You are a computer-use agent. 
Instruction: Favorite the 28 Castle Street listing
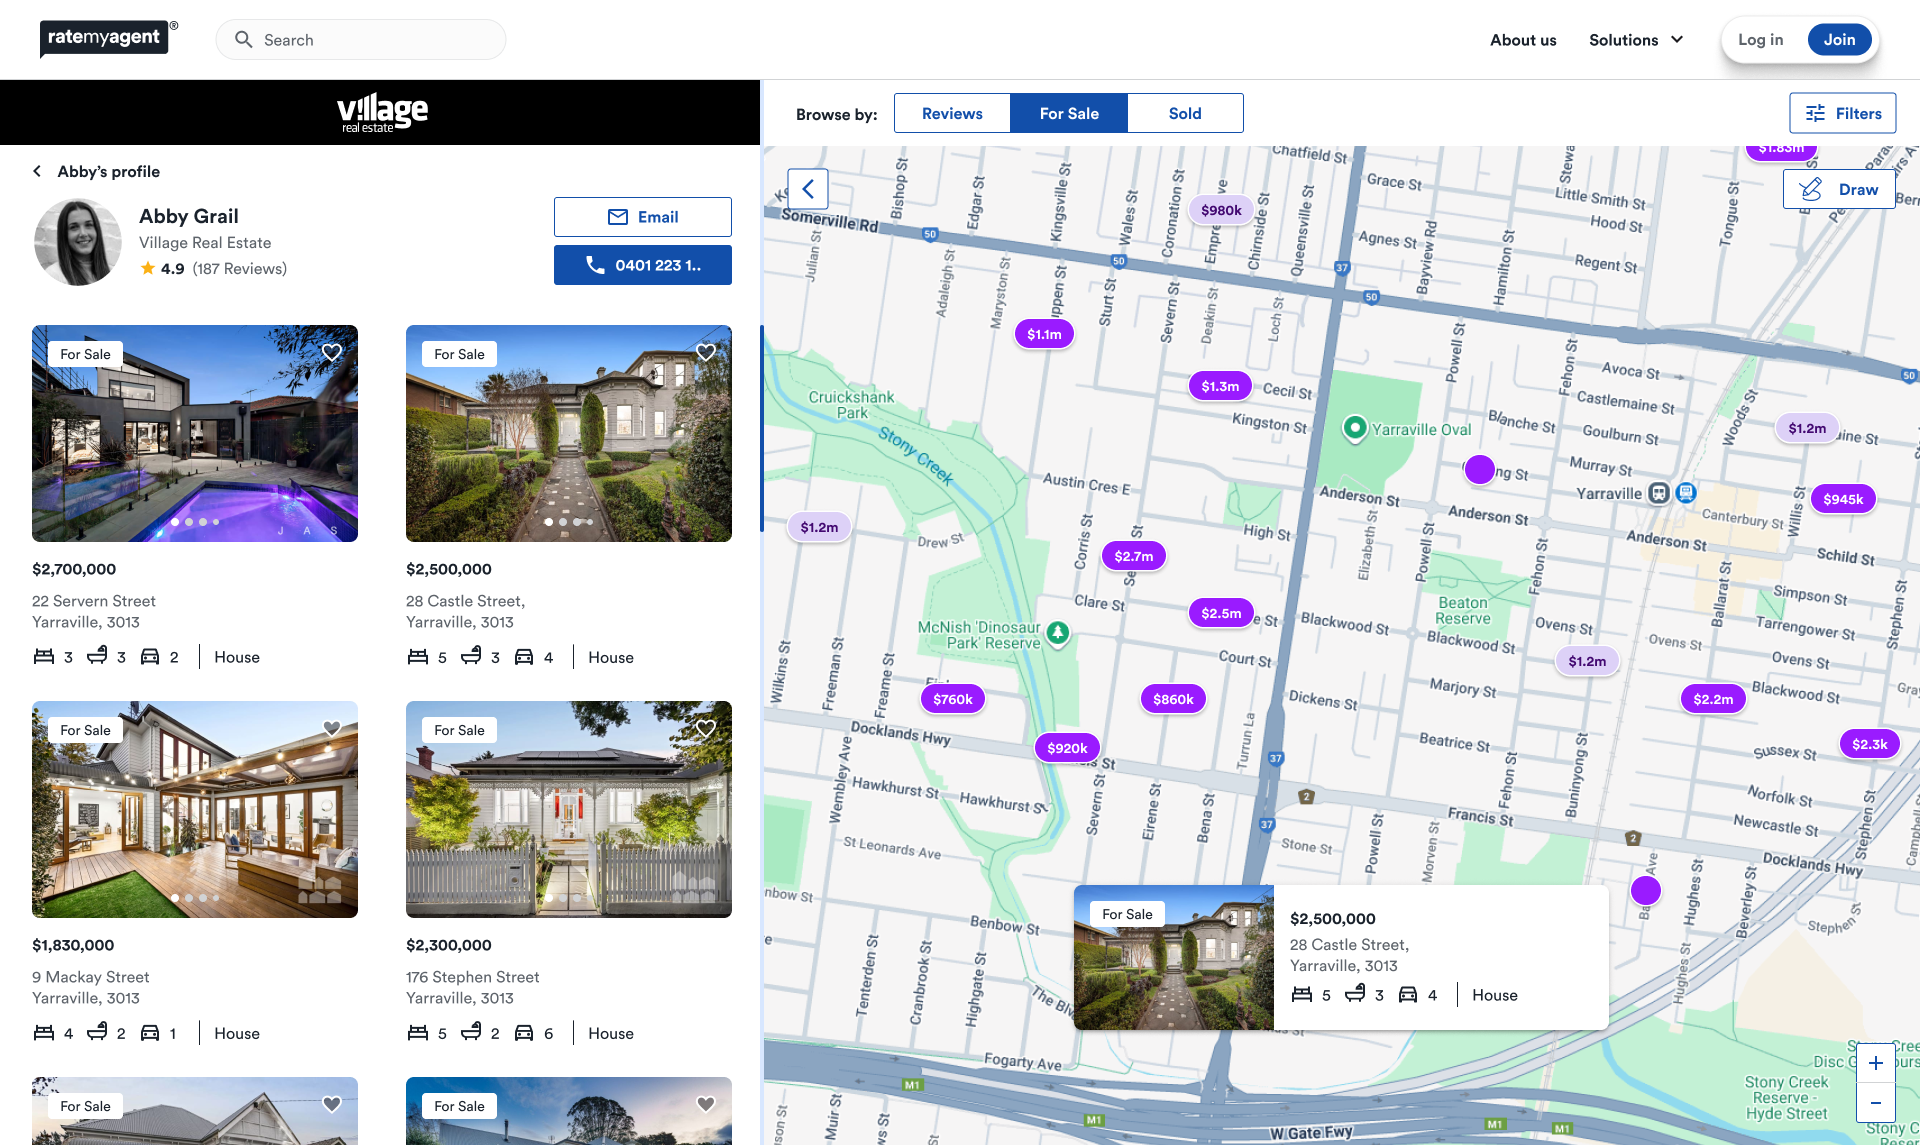pos(706,352)
